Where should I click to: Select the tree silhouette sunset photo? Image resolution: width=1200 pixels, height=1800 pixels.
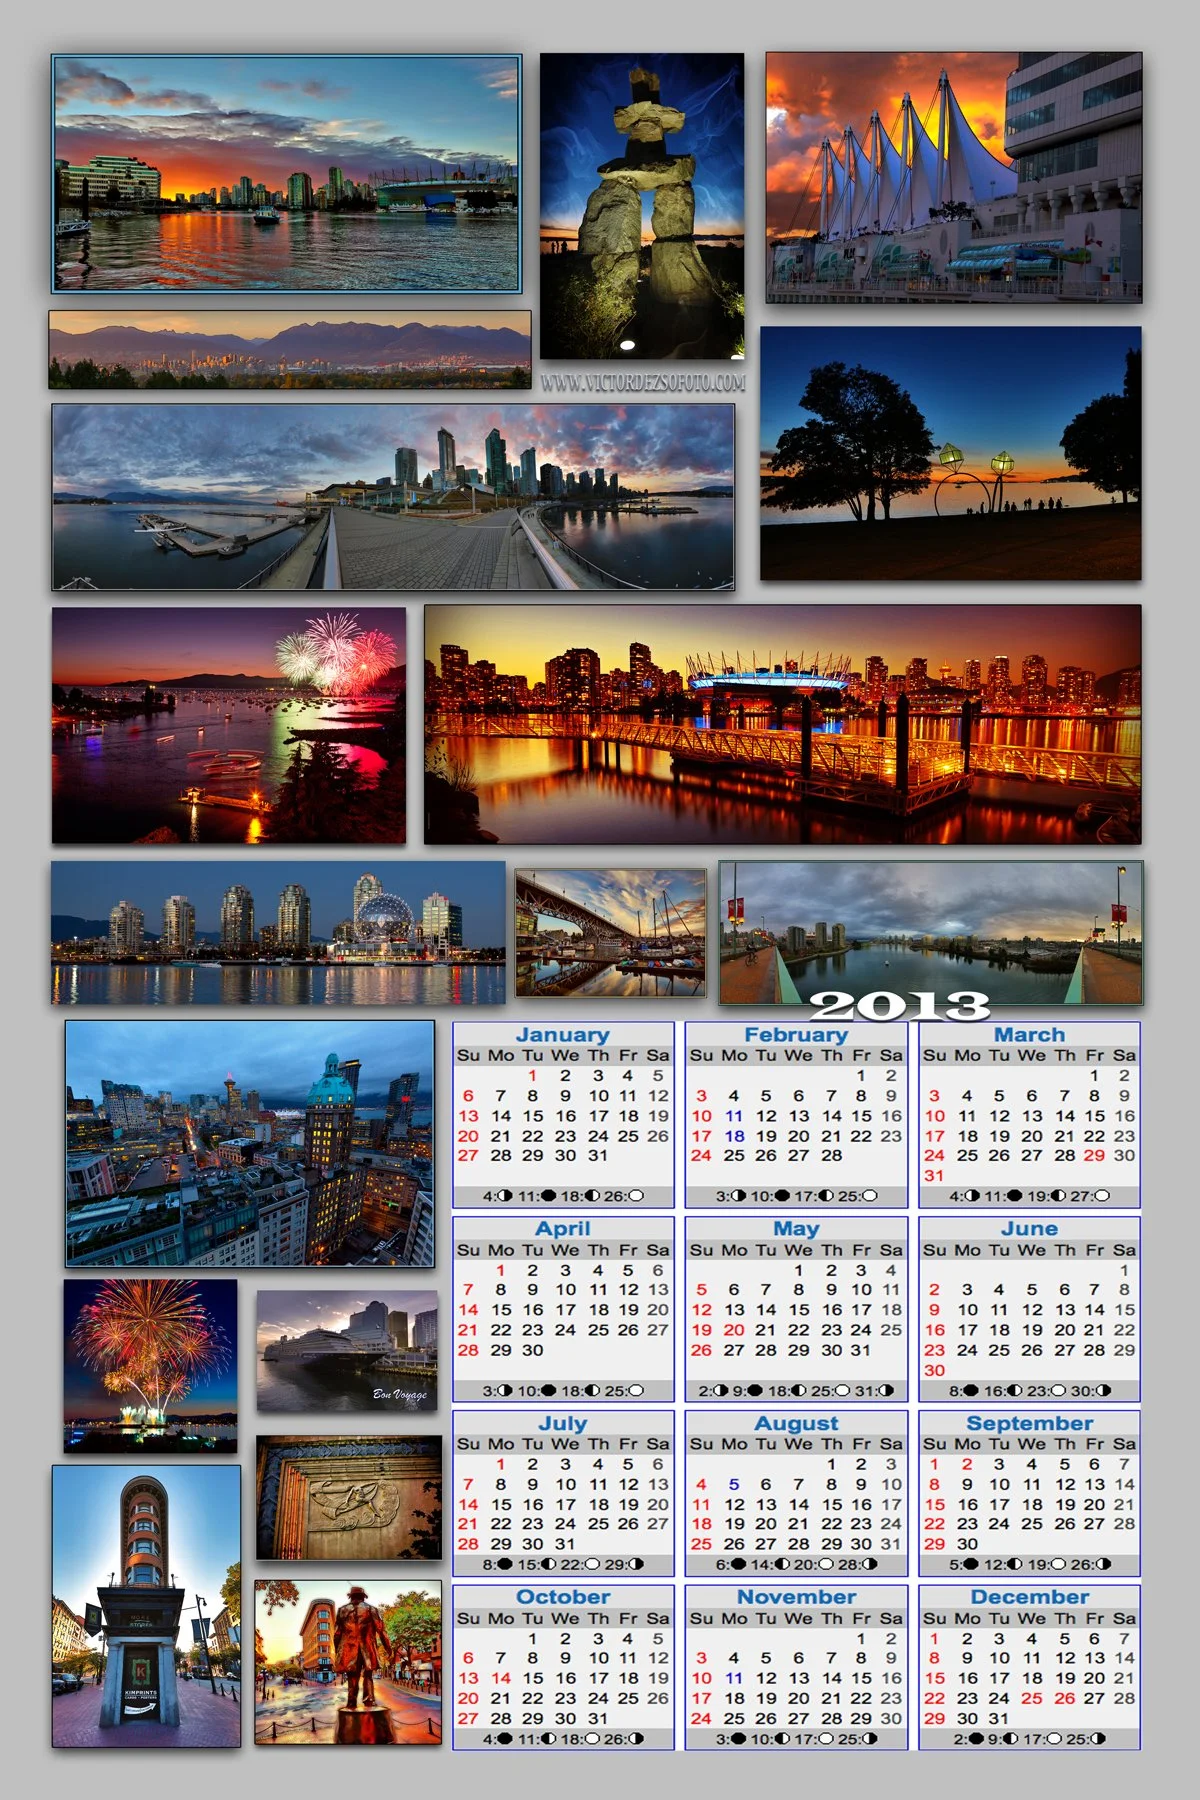pos(950,453)
